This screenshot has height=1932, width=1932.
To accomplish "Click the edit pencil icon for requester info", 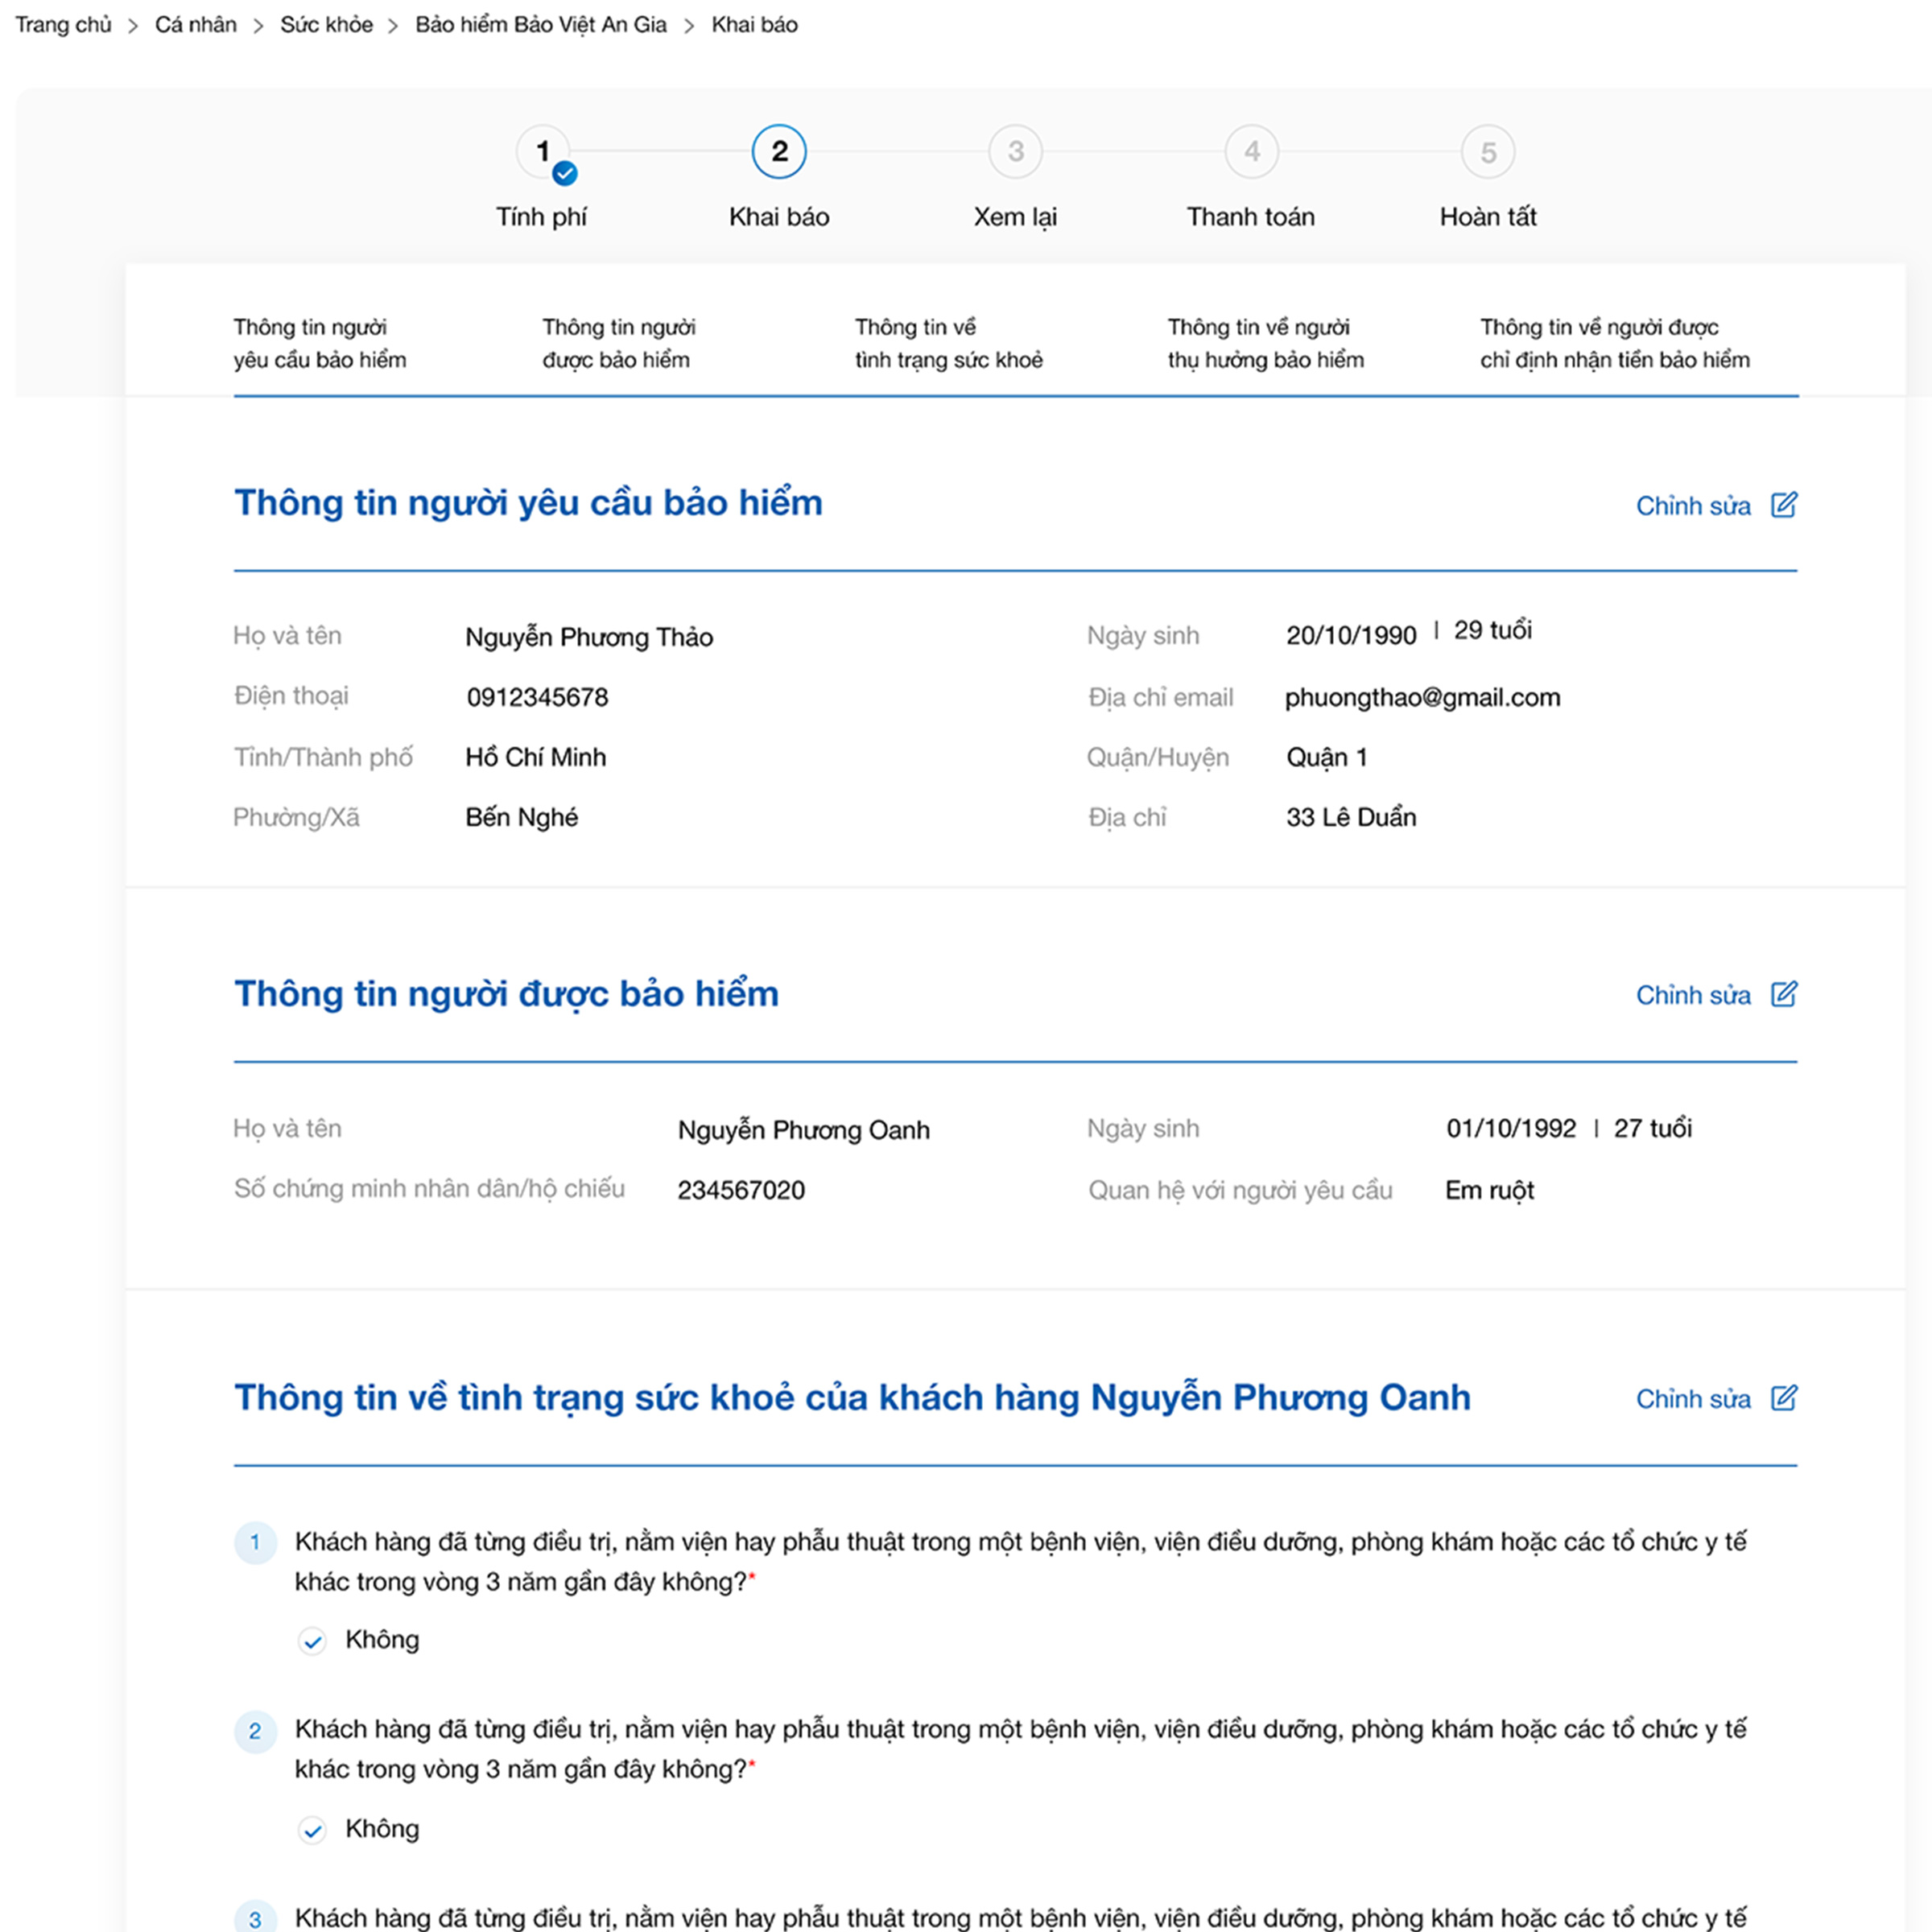I will [x=1784, y=505].
